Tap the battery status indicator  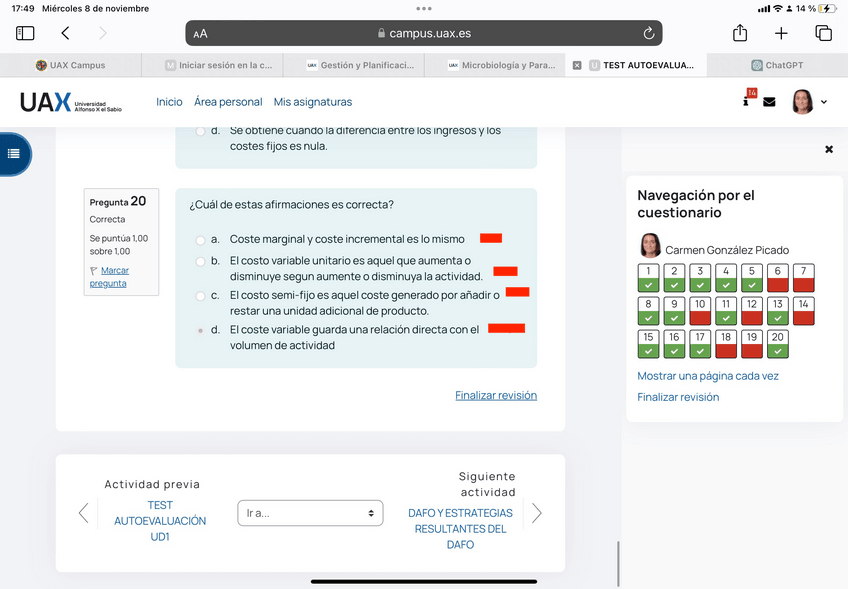point(827,8)
